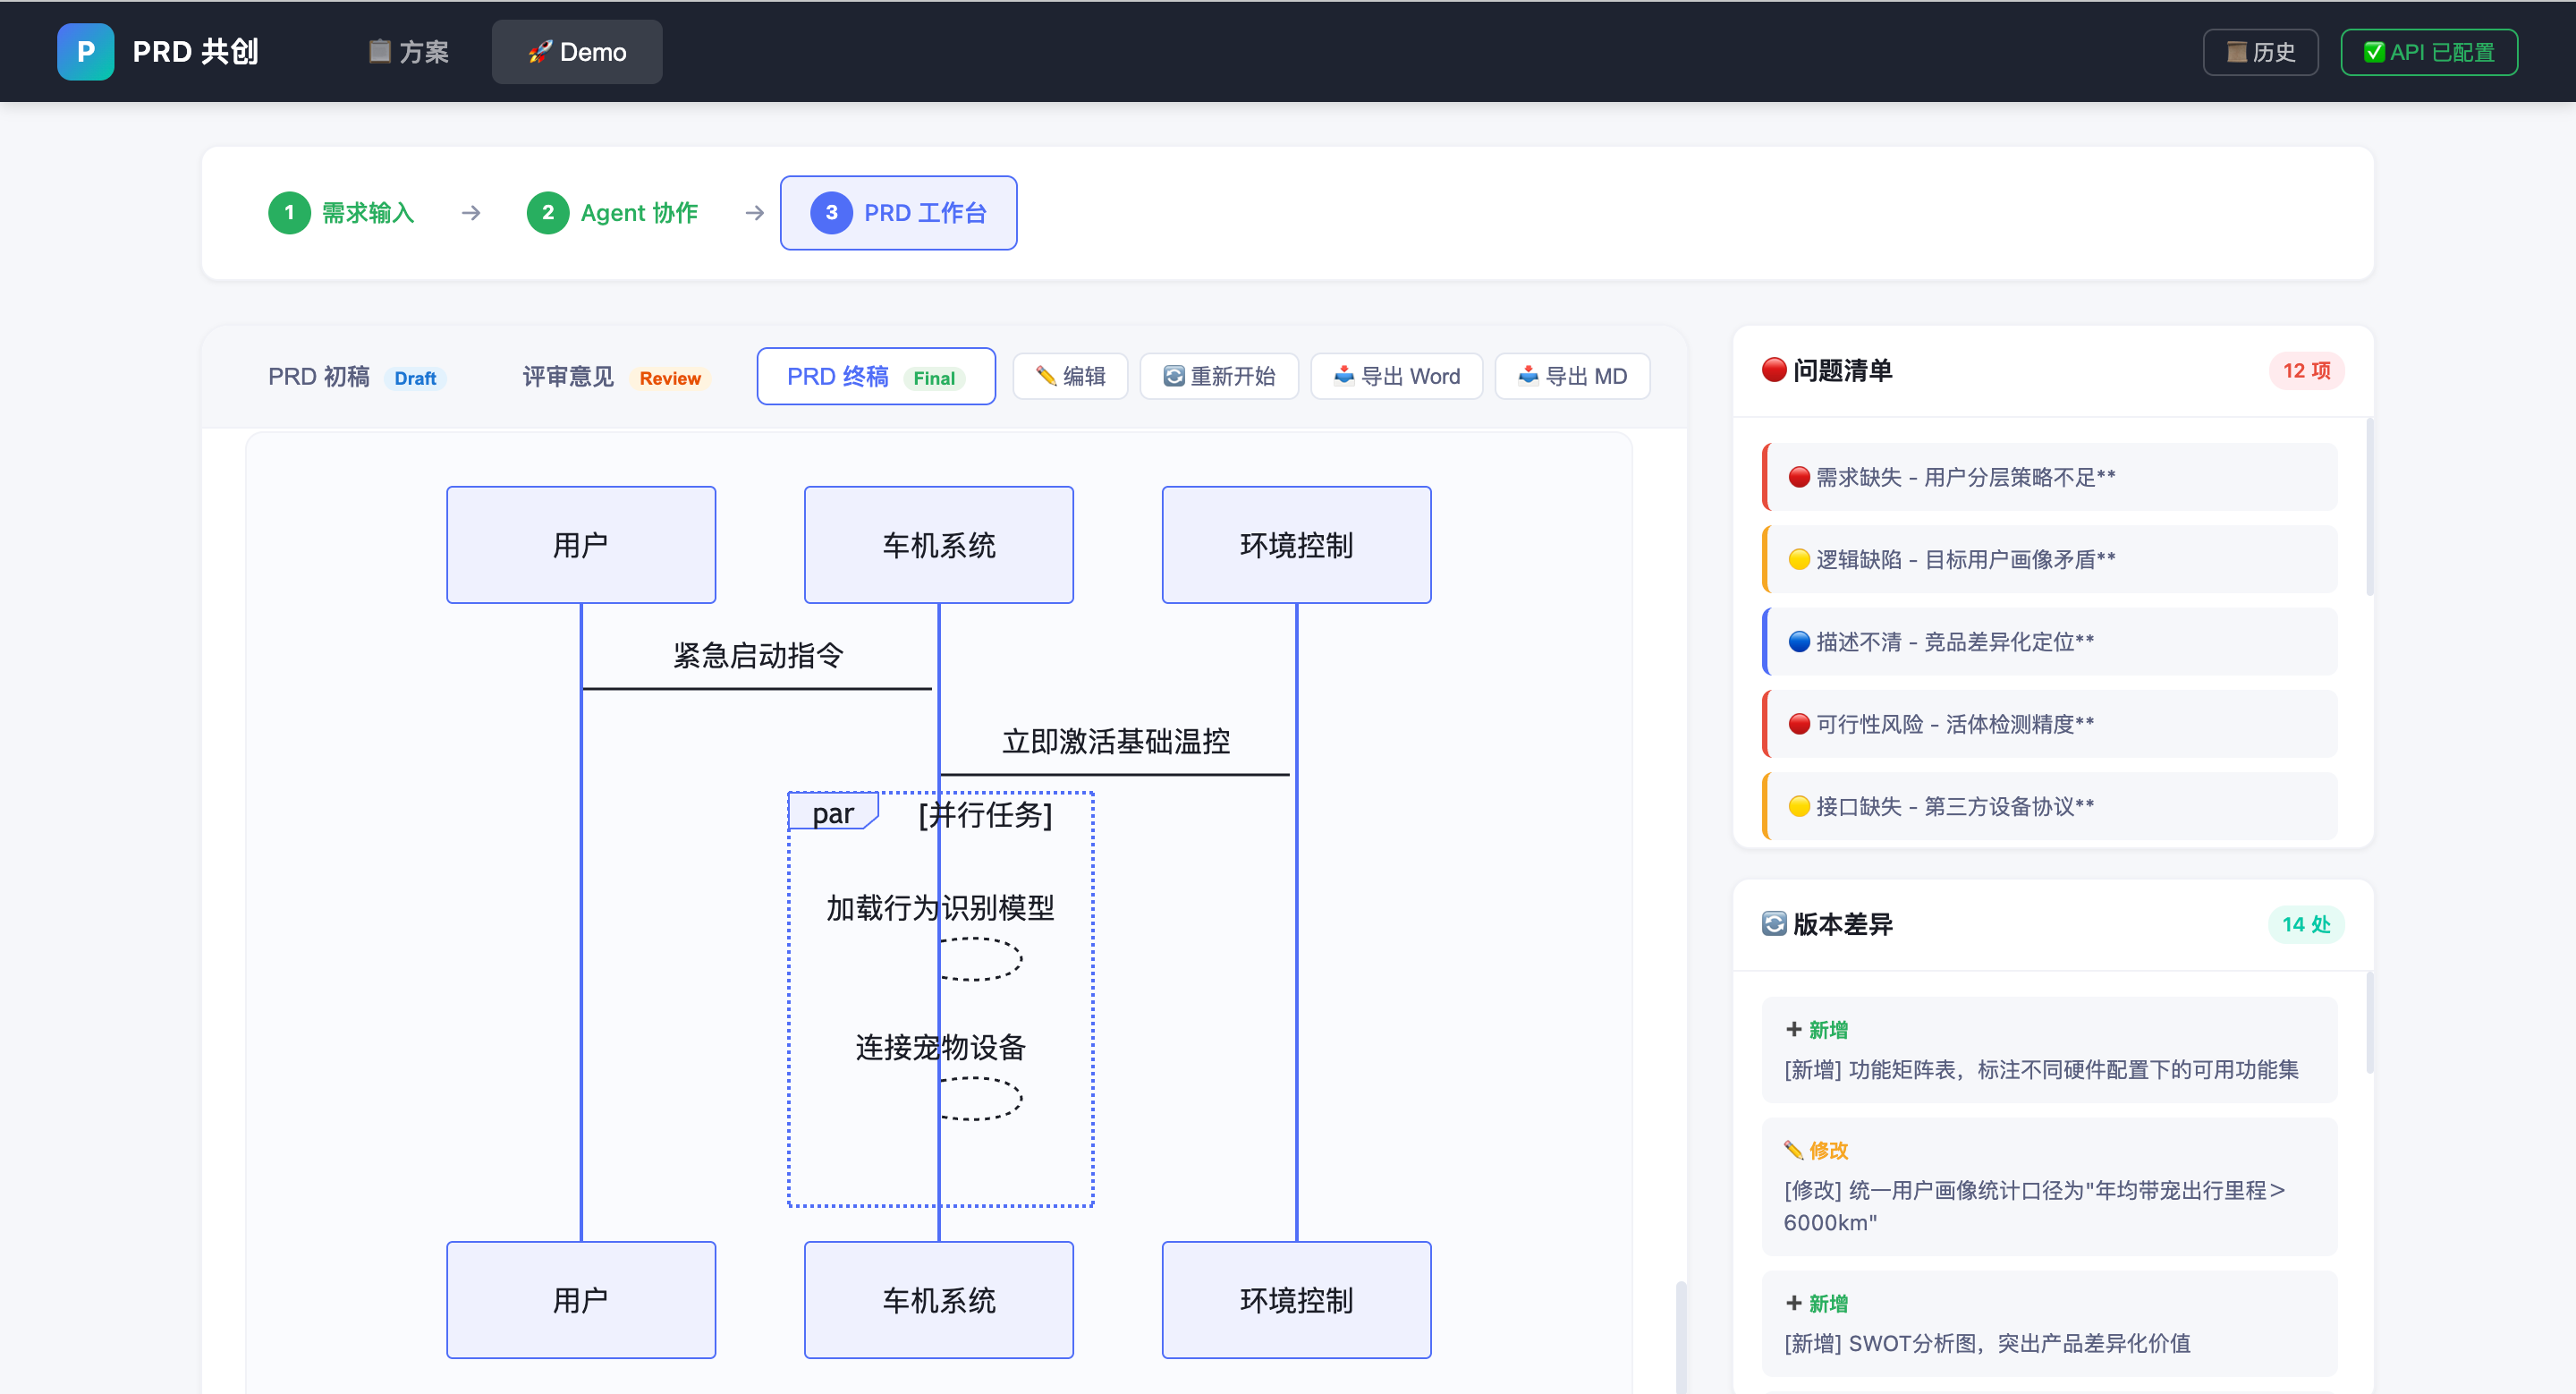Open issue 逻辑缺陷 - 目标用户画像矛盾
Screen dimensions: 2576x1394
[x=2050, y=559]
